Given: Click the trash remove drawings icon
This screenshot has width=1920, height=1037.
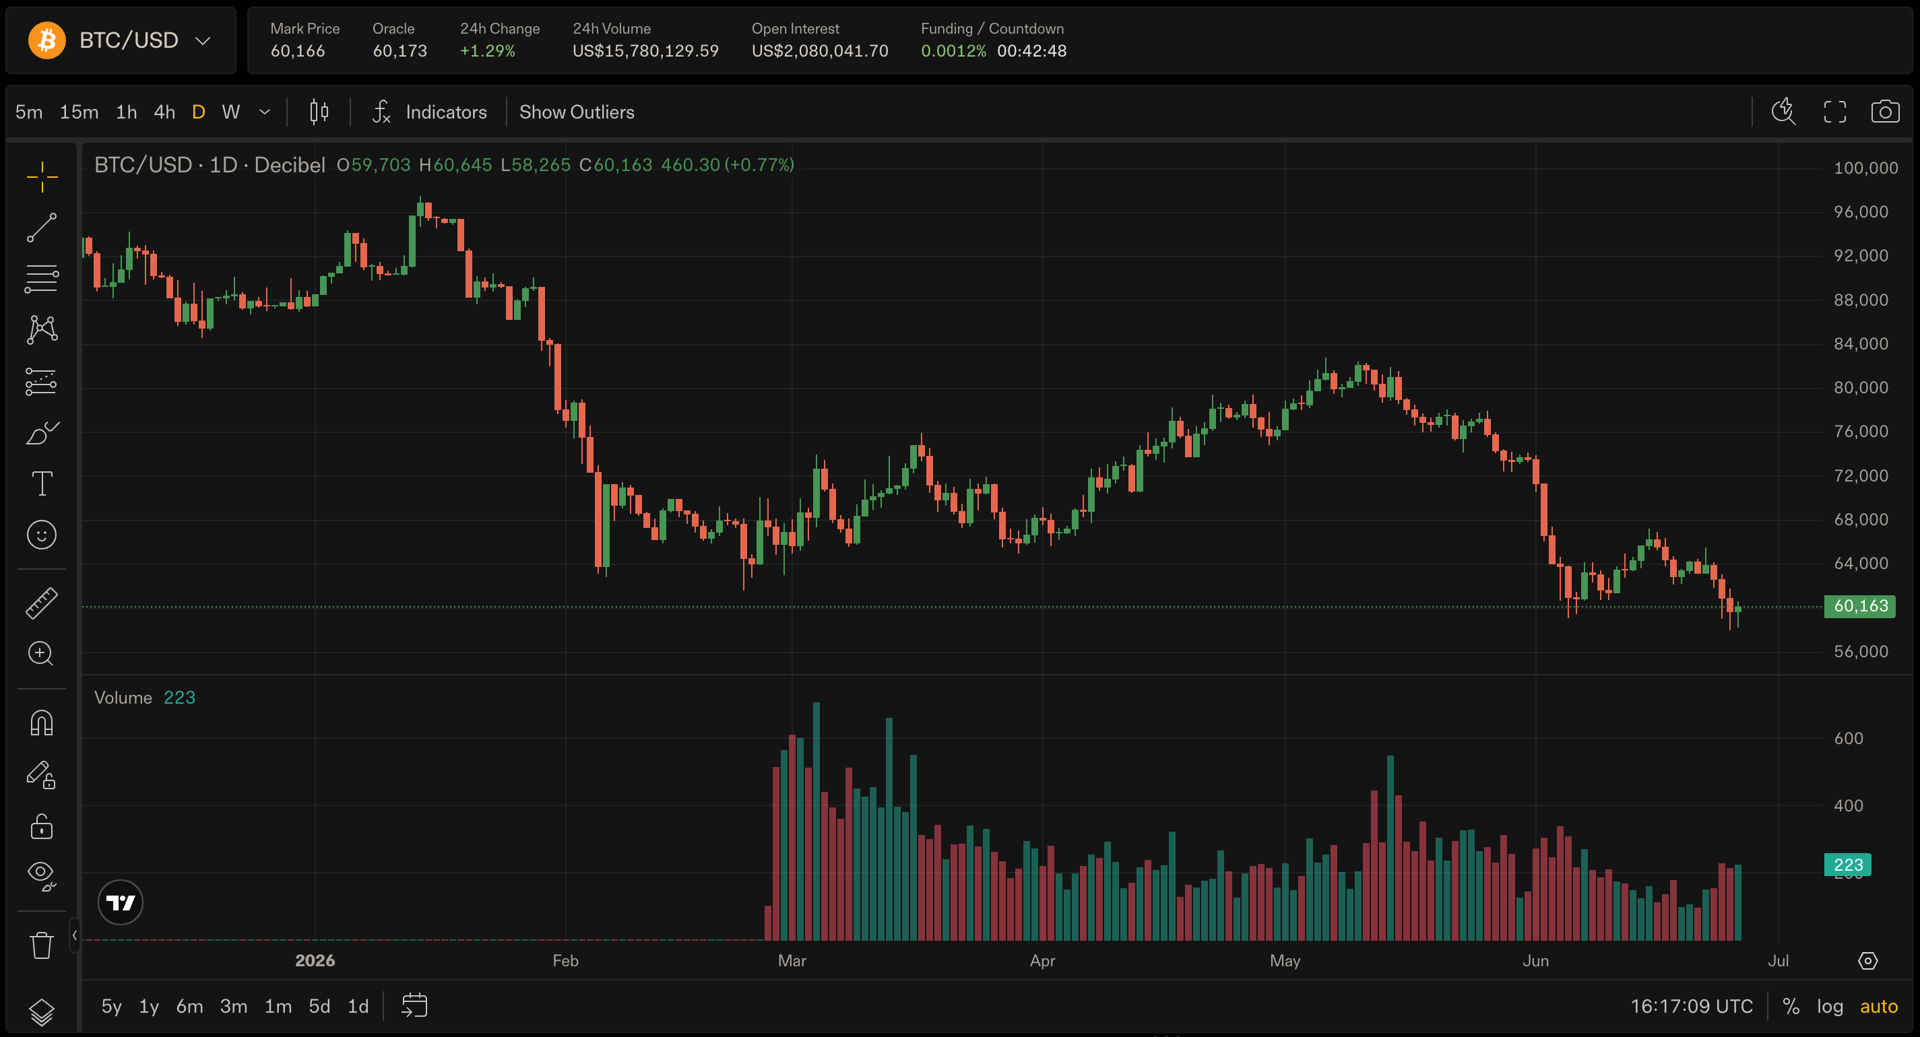Looking at the screenshot, I should (x=41, y=945).
